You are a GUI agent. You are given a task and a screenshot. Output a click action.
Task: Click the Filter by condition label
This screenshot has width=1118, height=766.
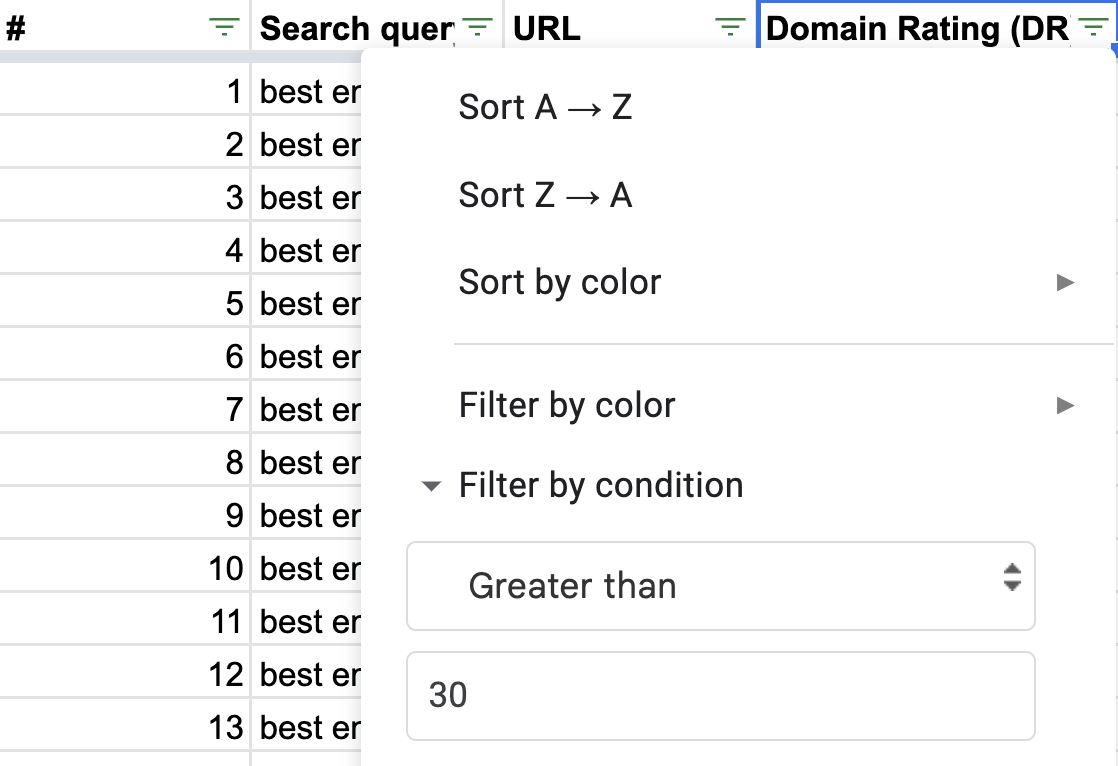pyautogui.click(x=600, y=486)
